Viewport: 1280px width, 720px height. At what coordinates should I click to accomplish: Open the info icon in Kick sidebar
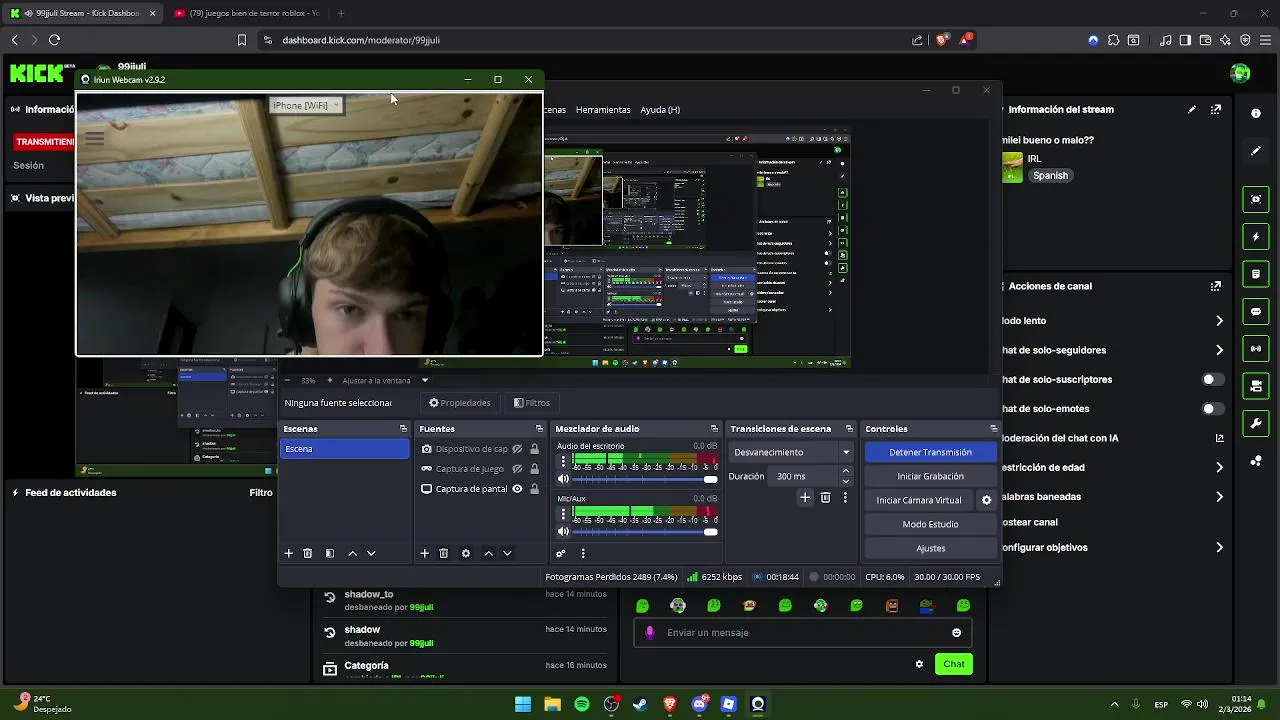coord(1256,113)
